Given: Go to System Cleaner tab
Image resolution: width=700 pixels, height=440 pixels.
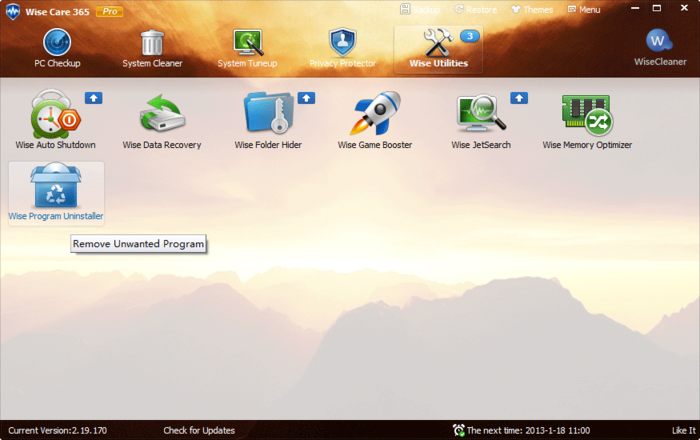Looking at the screenshot, I should point(152,48).
